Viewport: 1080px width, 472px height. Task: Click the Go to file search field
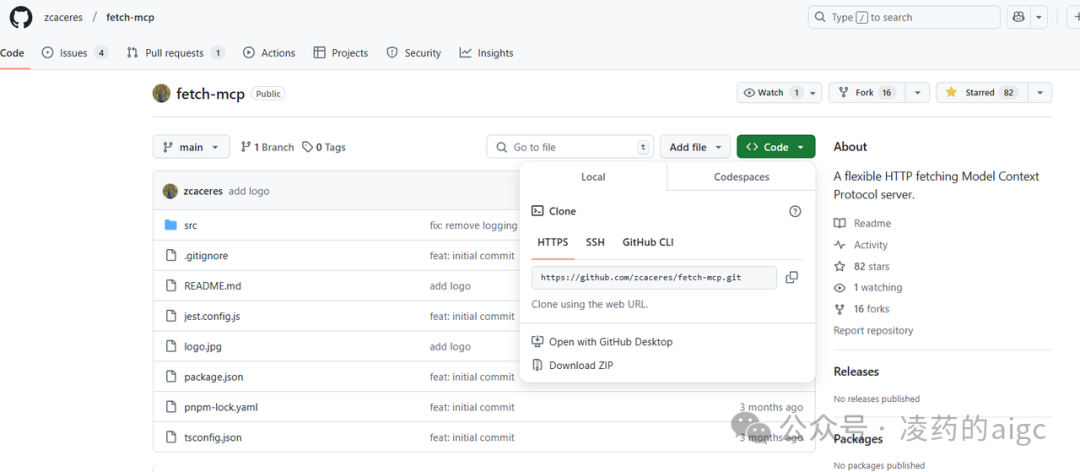point(570,147)
